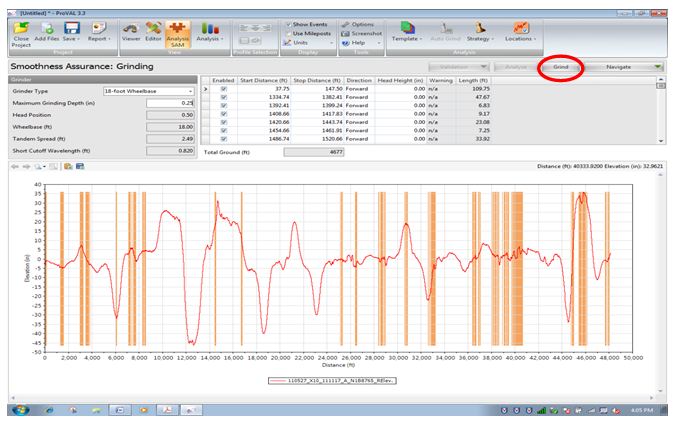Viewport: 673px width, 422px height.
Task: Uncheck Enabled for row starting 1420.66
Action: [224, 122]
